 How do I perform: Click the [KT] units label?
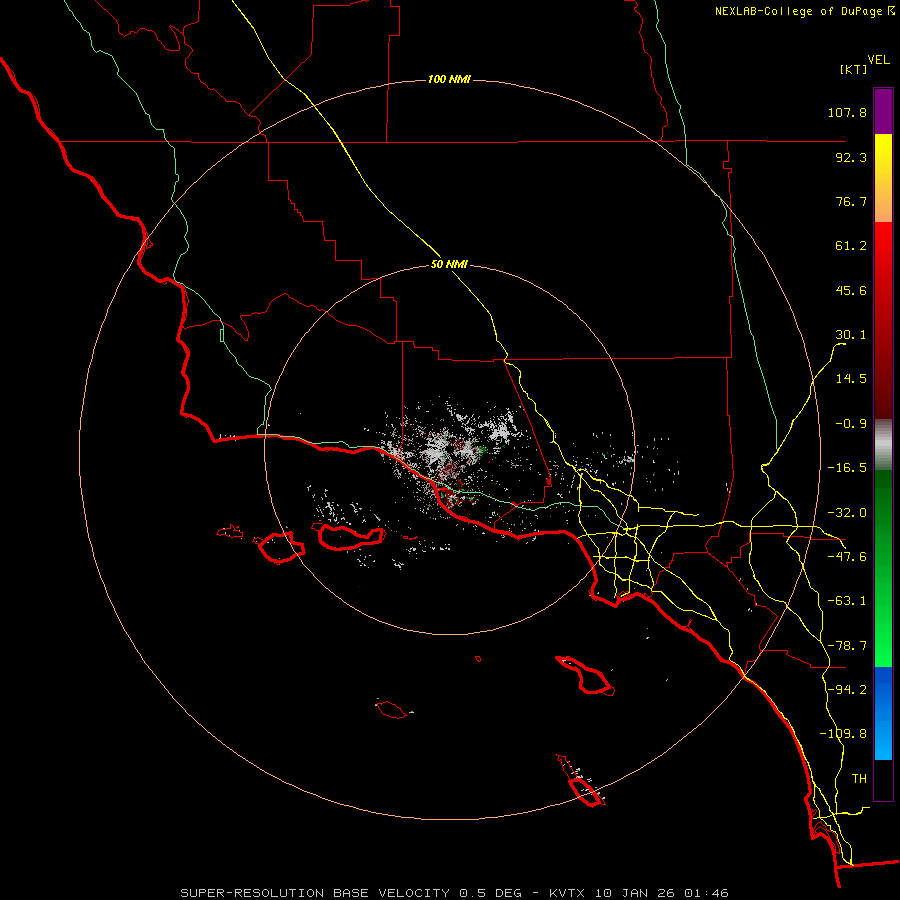click(854, 69)
